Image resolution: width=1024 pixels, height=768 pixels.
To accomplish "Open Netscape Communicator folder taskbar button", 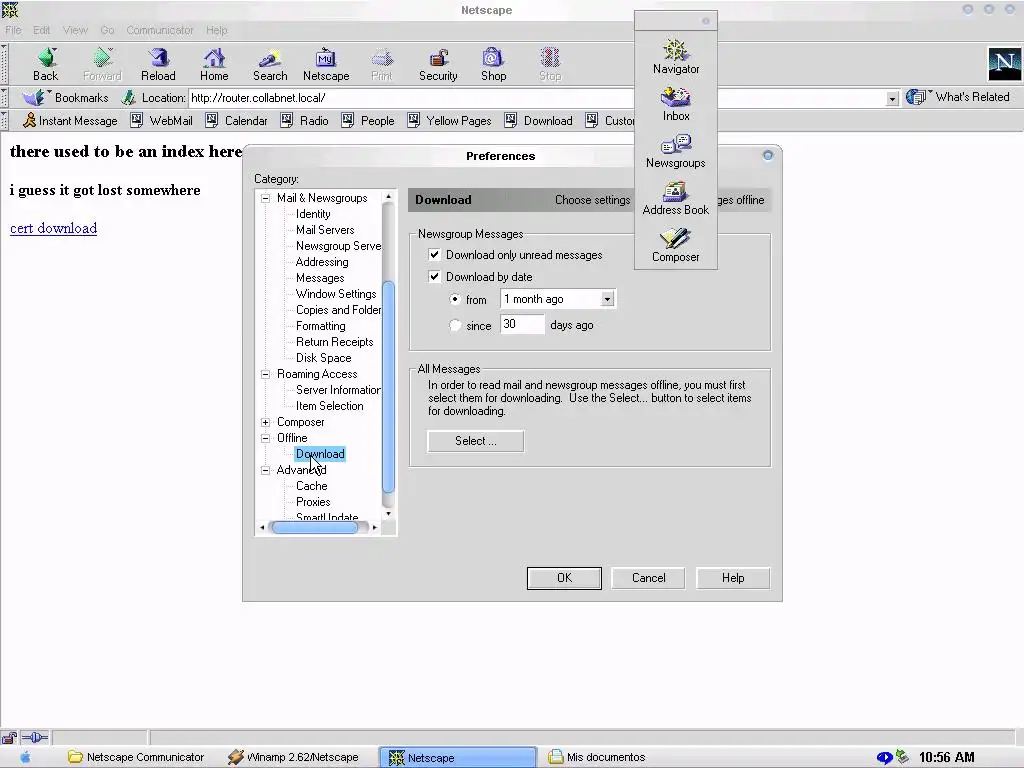I will click(x=136, y=757).
